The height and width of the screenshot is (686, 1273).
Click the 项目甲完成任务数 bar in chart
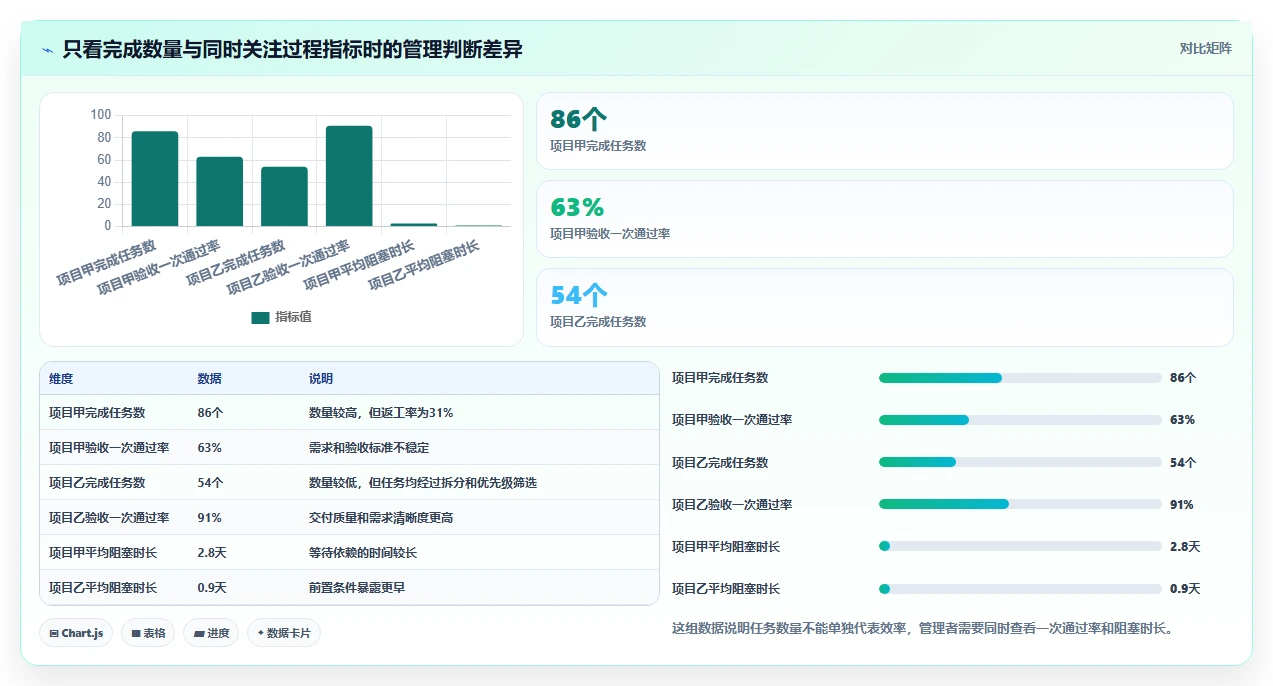pos(155,179)
